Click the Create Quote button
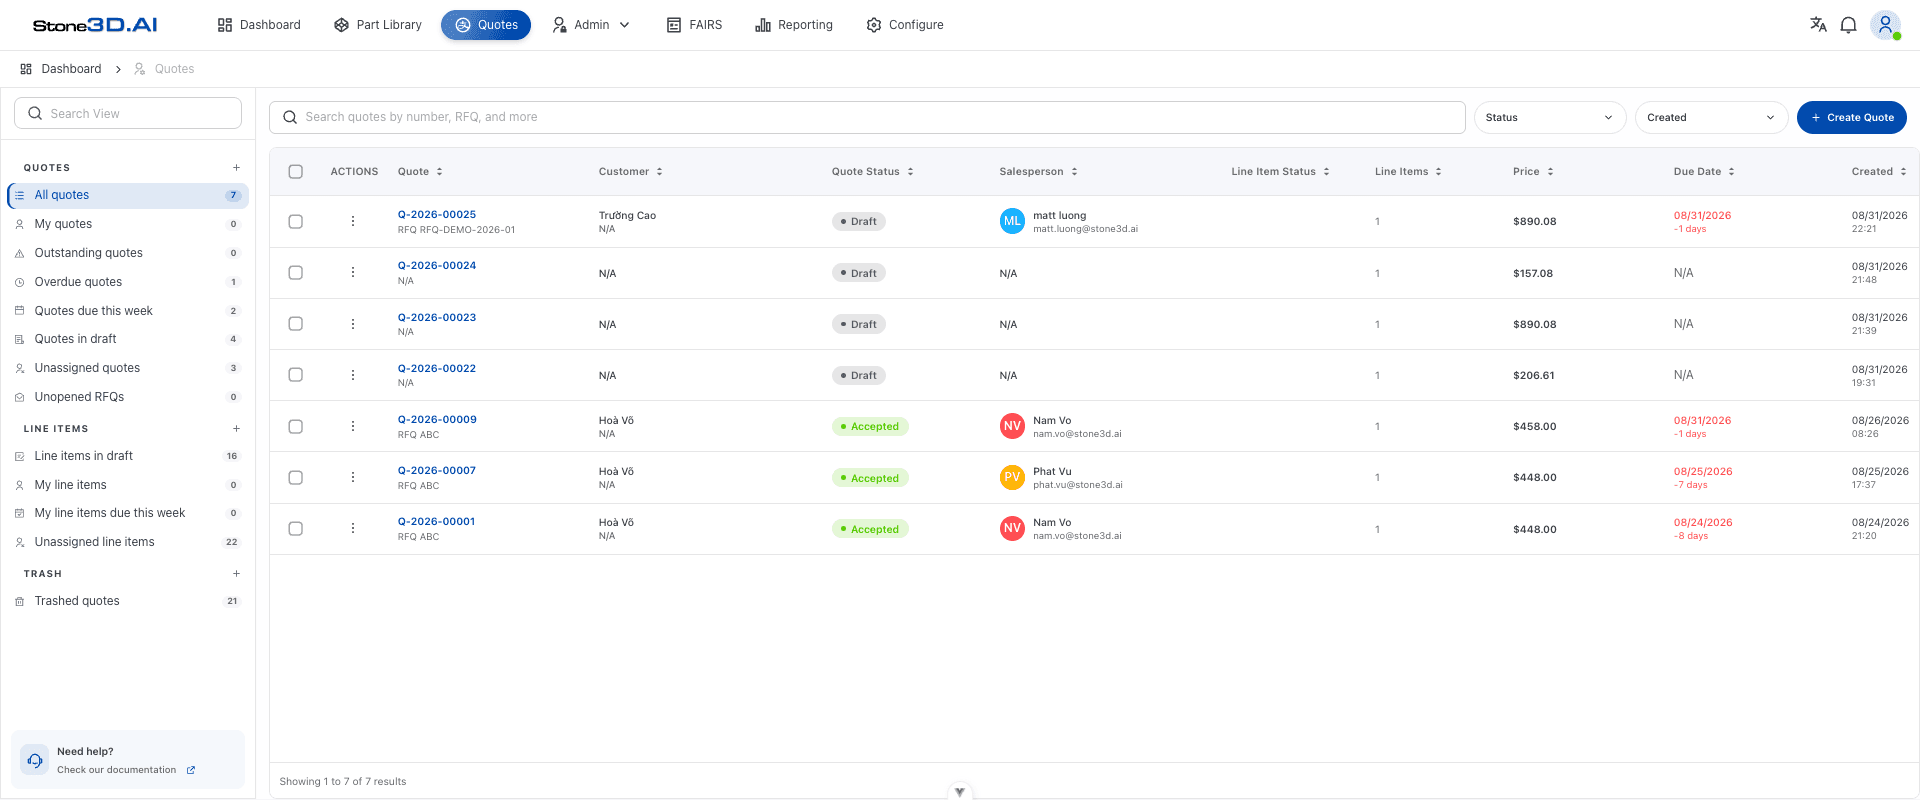Viewport: 1920px width, 800px height. [x=1852, y=117]
